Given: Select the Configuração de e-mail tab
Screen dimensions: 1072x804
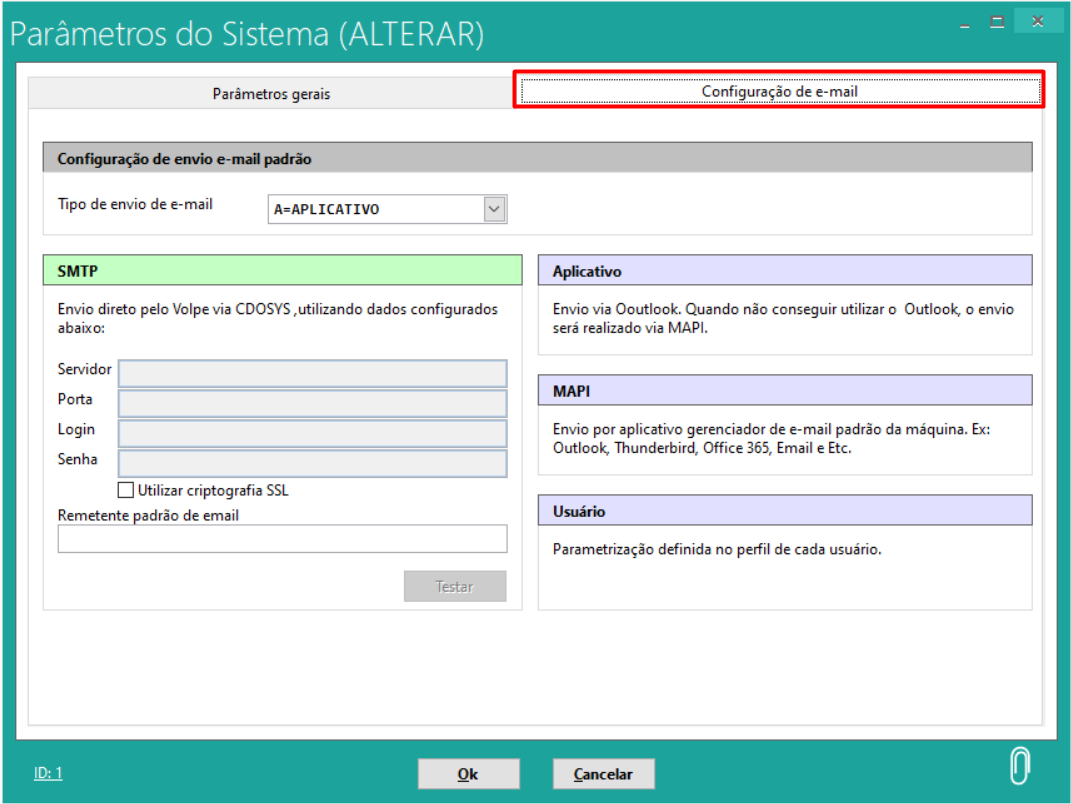Looking at the screenshot, I should coord(779,91).
